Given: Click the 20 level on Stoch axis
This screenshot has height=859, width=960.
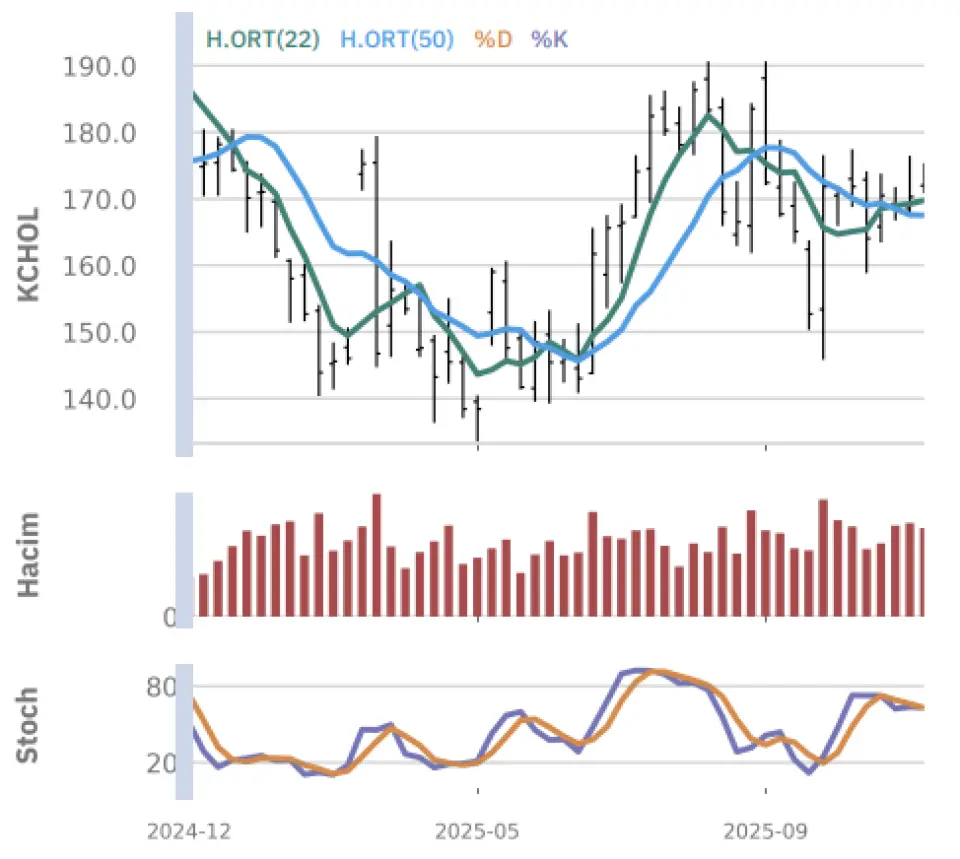Looking at the screenshot, I should click(163, 764).
